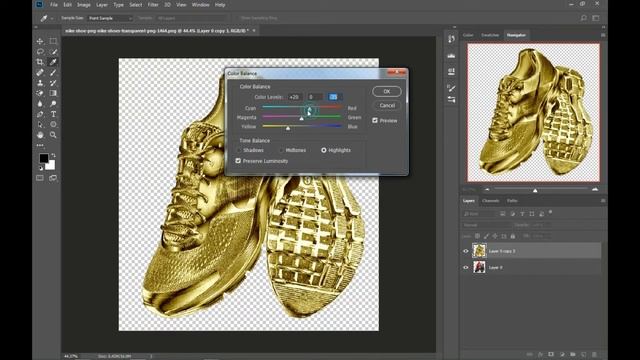Select the Highlights radio button
Viewport: 640px width, 360px height.
tap(324, 150)
